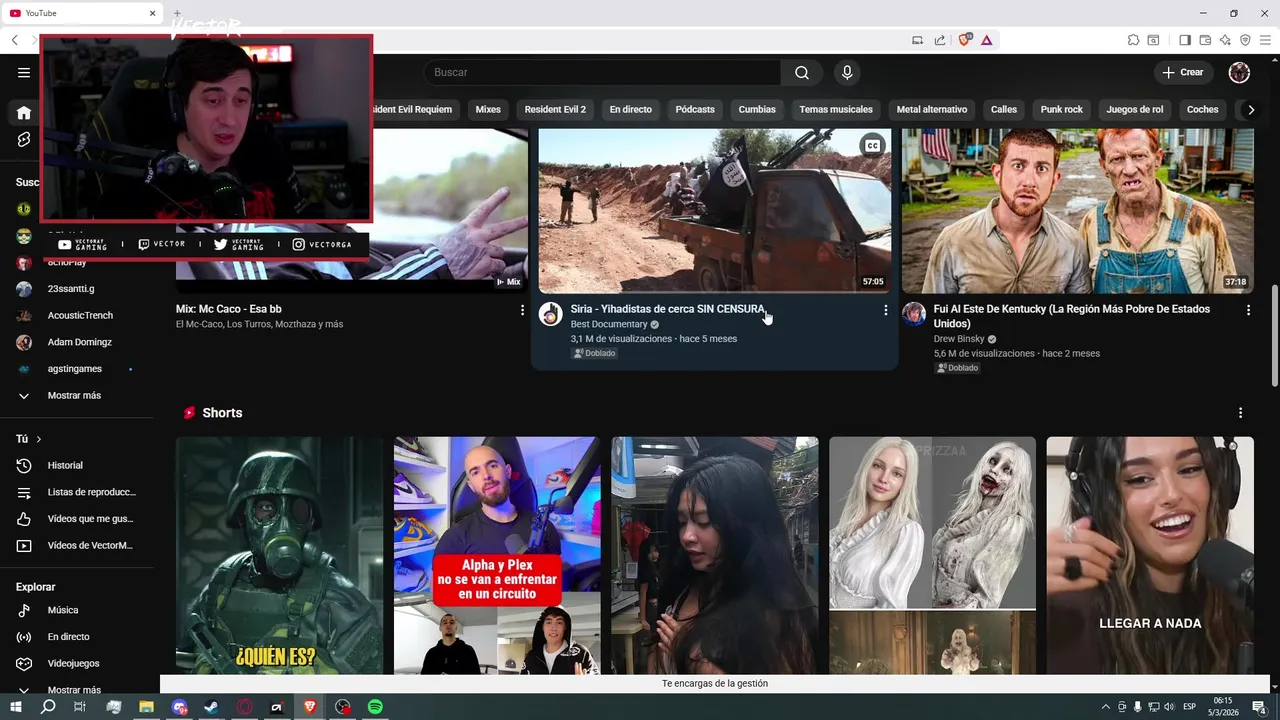Click the share page icon in address bar
Viewport: 1280px width, 720px height.
coord(940,40)
